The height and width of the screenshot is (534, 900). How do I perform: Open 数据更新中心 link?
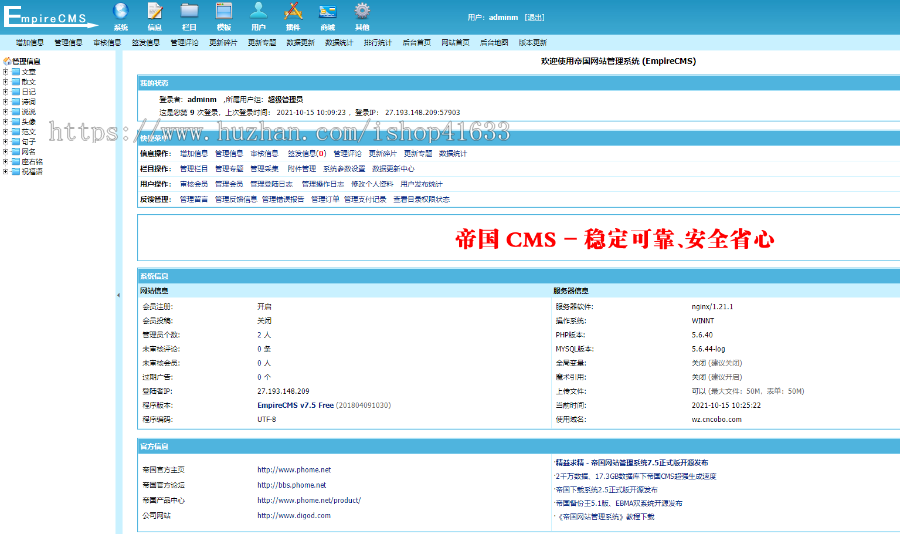pyautogui.click(x=393, y=169)
